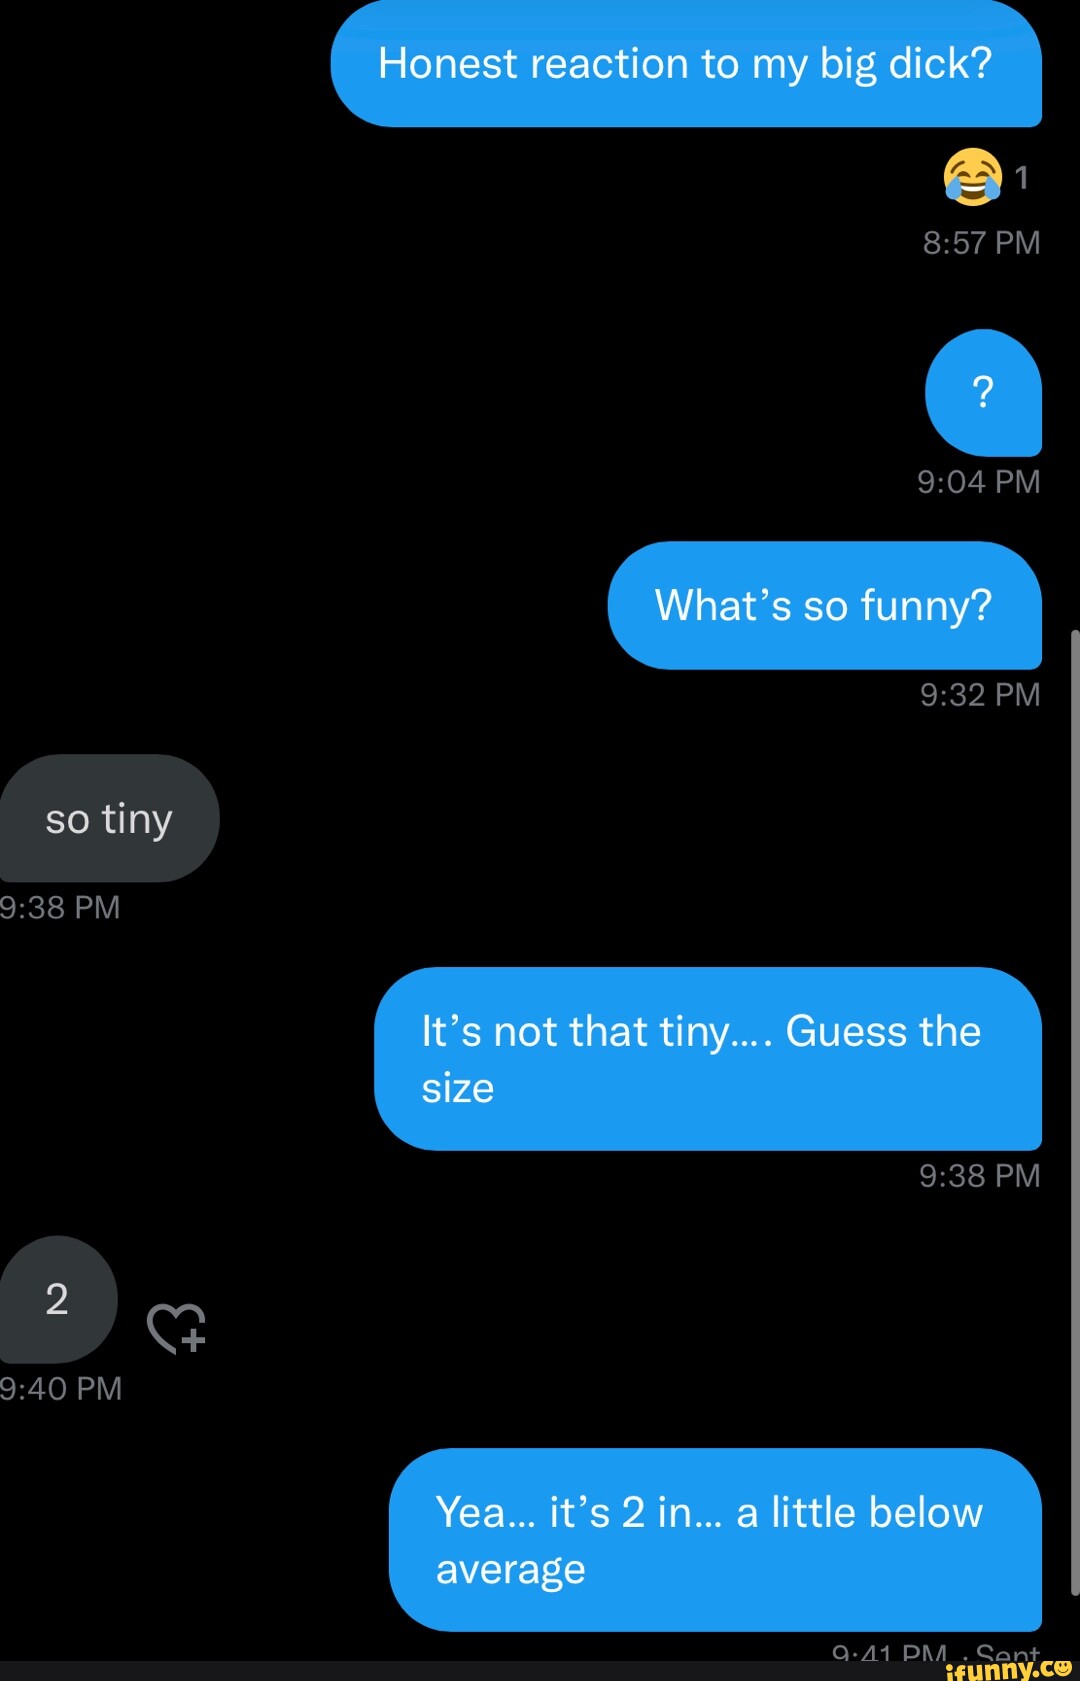Tap the add reaction heart icon
The height and width of the screenshot is (1681, 1080).
(x=177, y=1329)
